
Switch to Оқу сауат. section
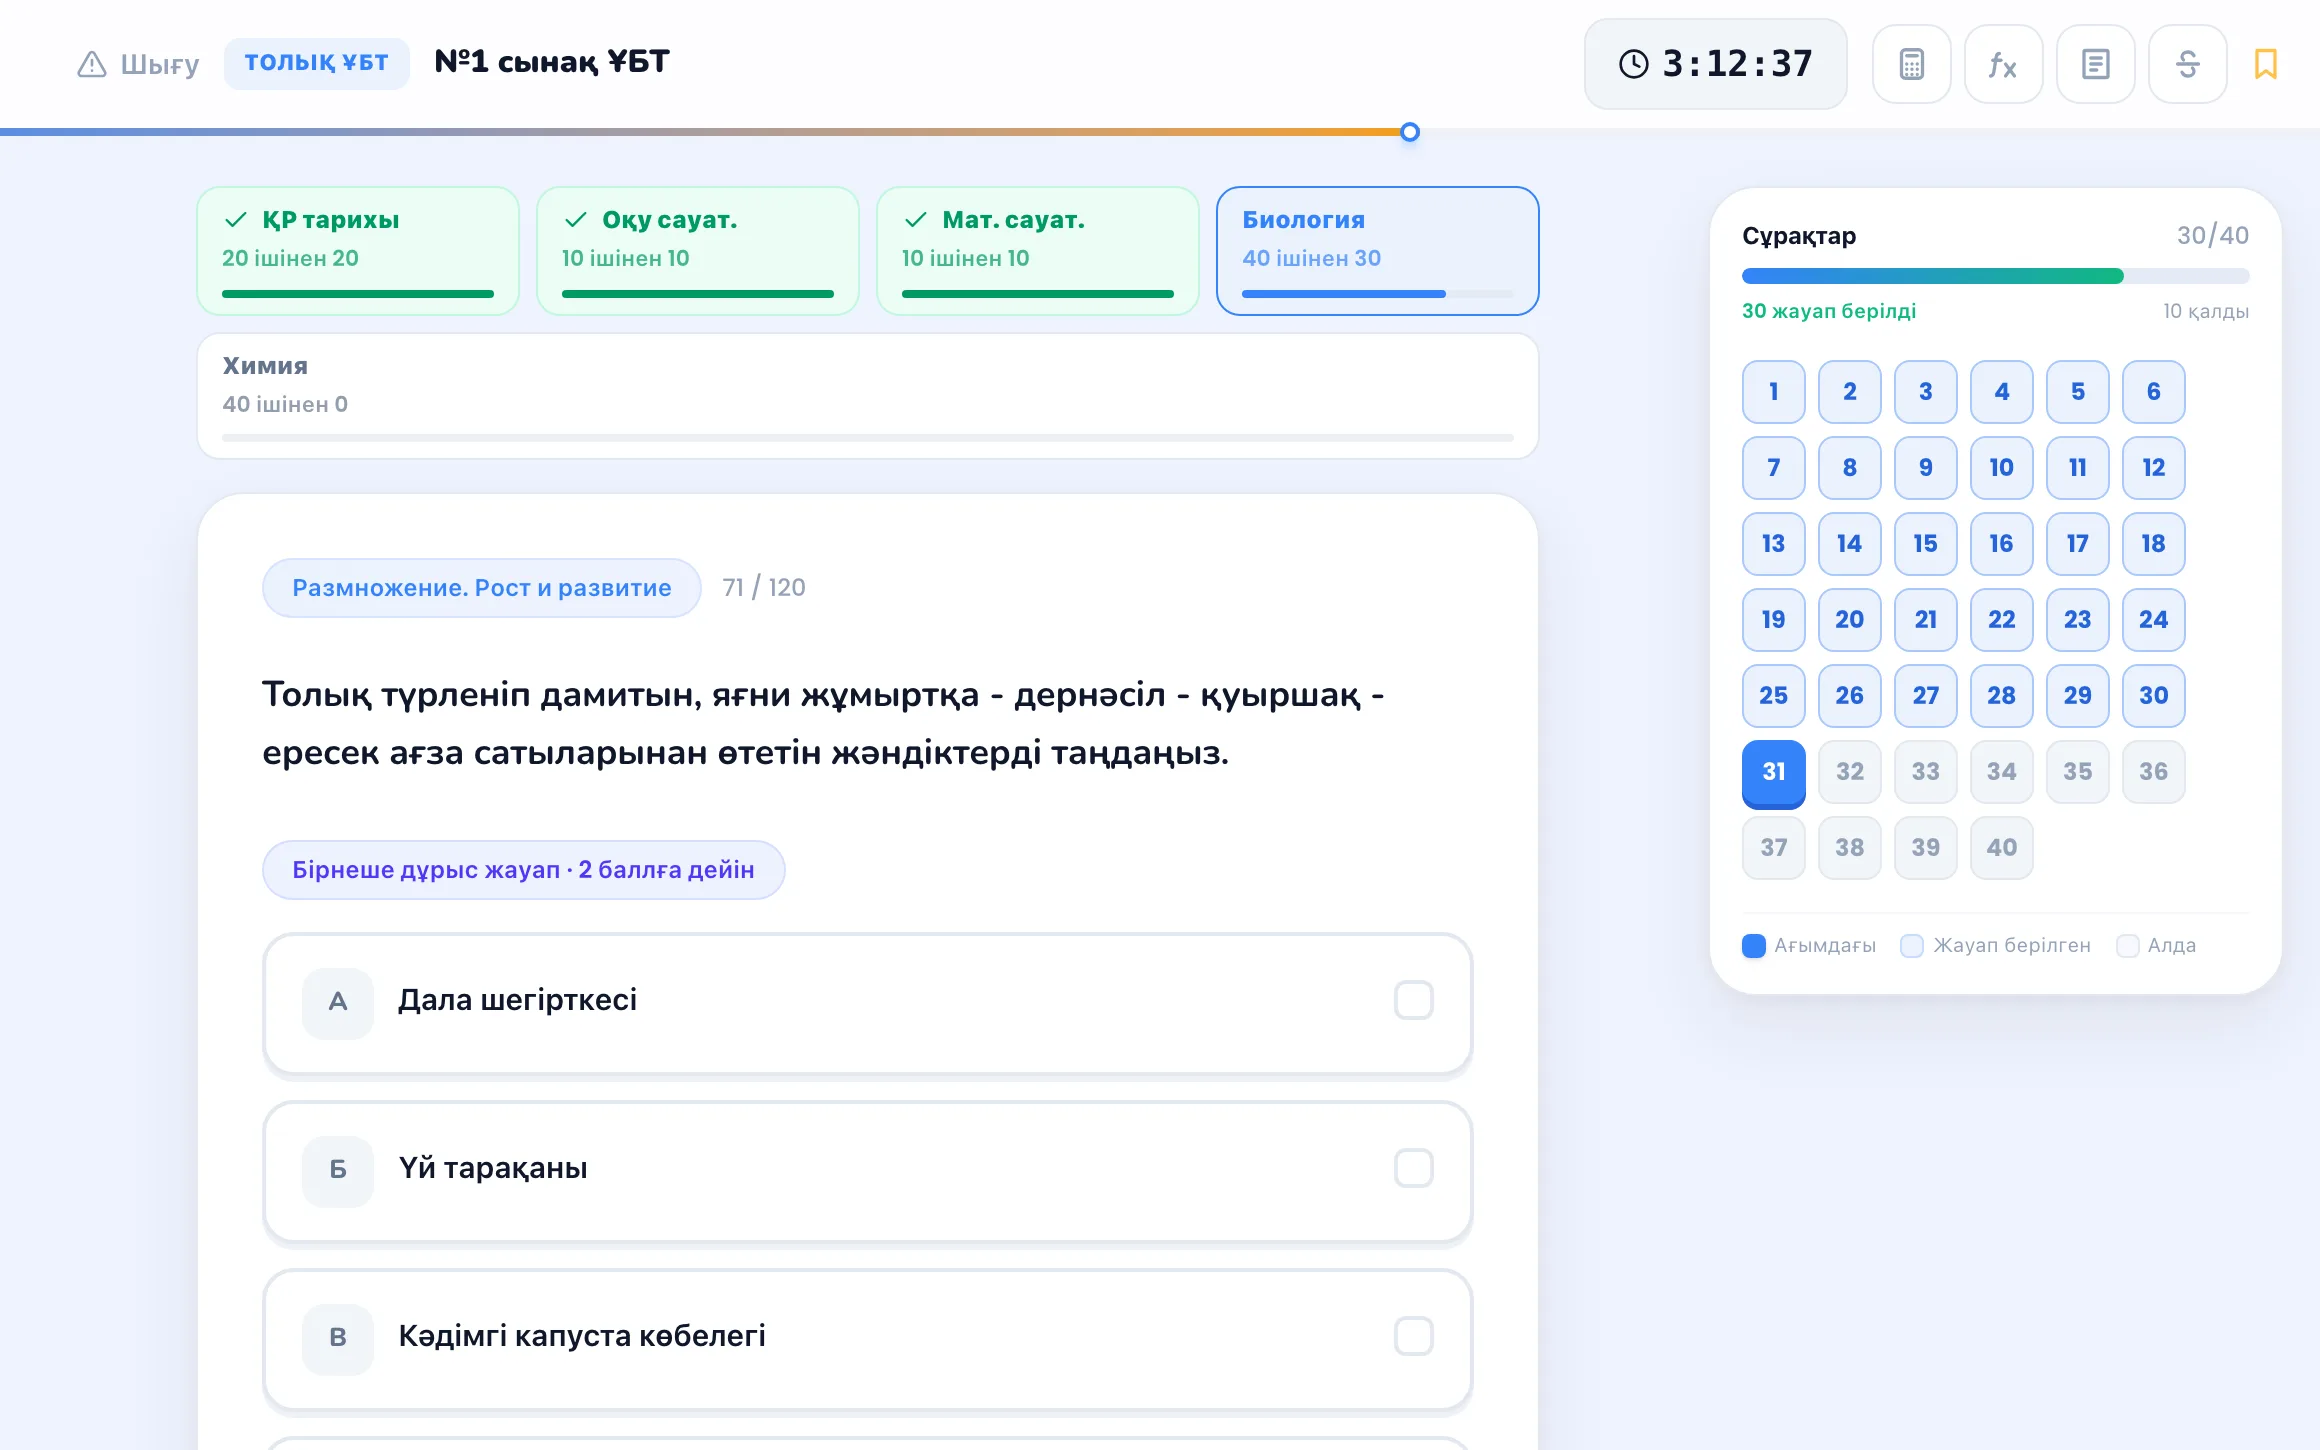click(x=698, y=251)
